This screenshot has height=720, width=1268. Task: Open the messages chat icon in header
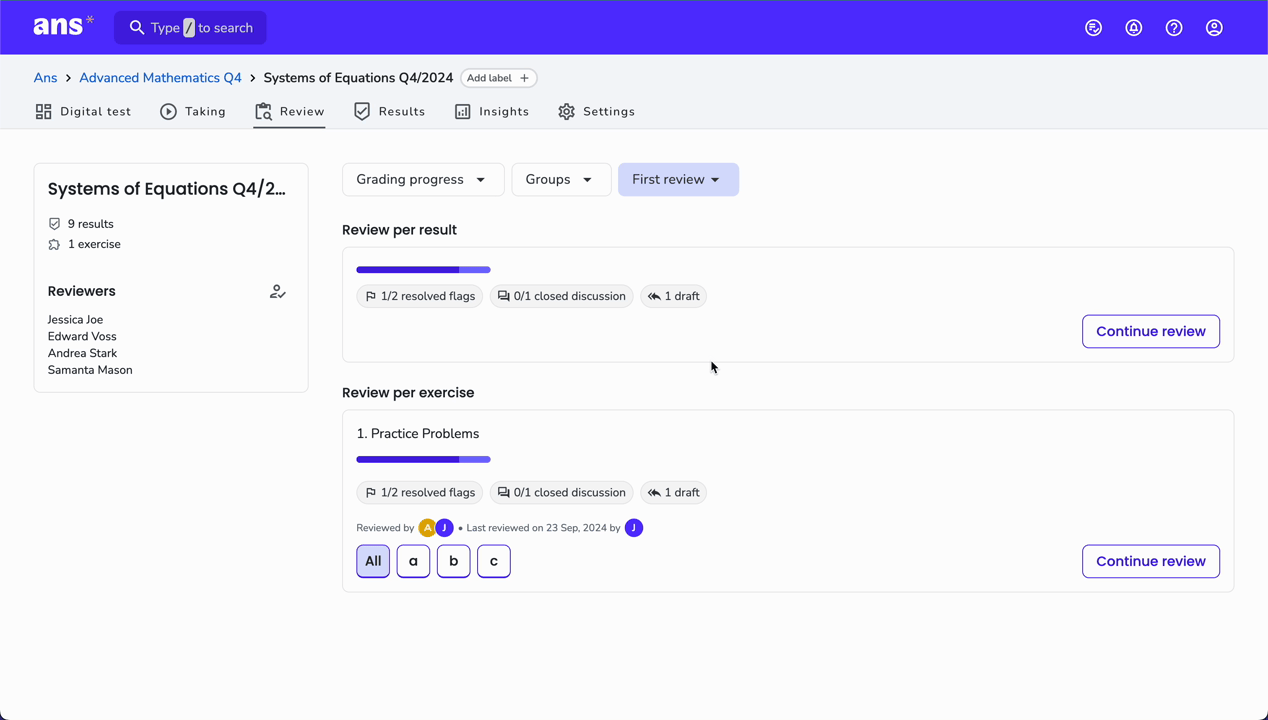1094,28
